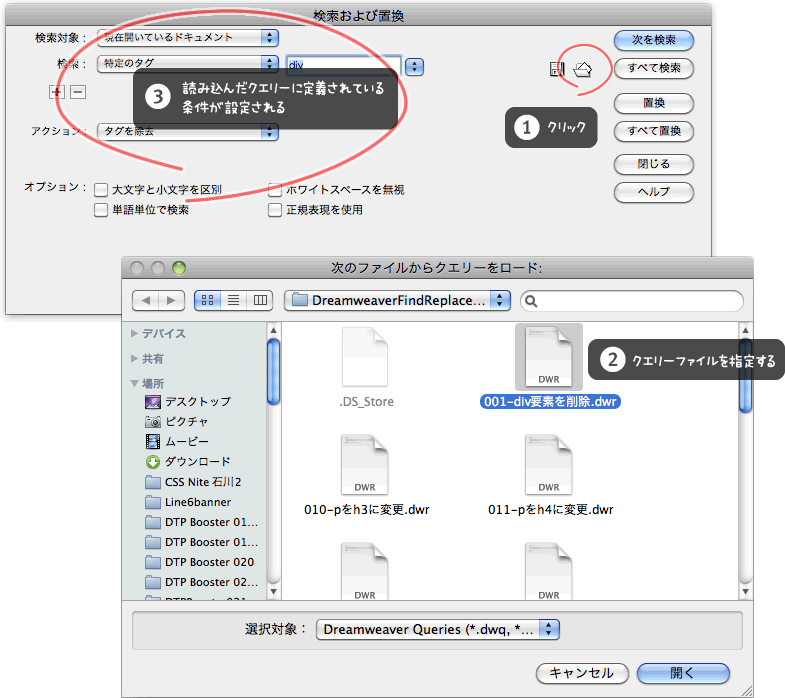
Task: Go forward in the file dialog
Action: click(172, 300)
